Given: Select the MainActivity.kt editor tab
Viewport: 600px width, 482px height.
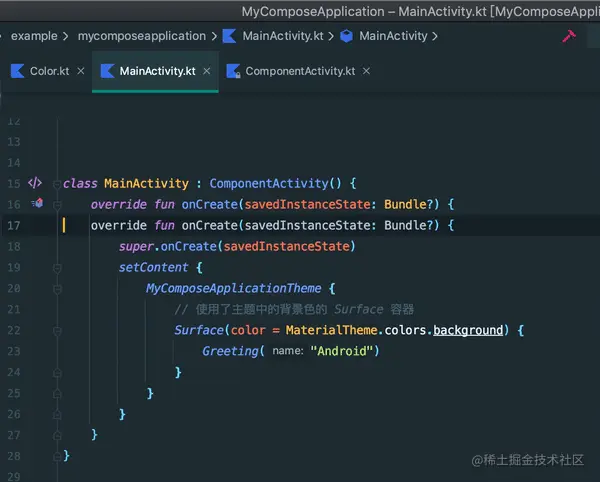Looking at the screenshot, I should click(157, 71).
